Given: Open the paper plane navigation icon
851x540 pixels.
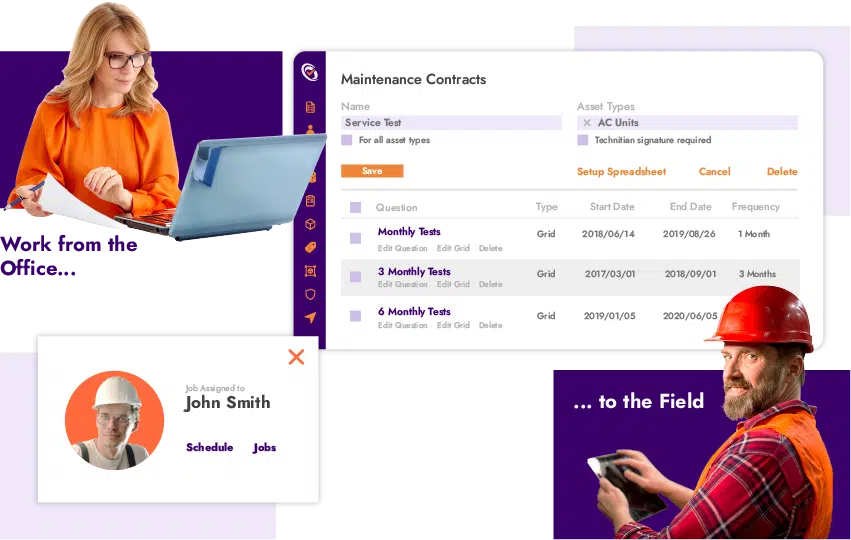Looking at the screenshot, I should [310, 317].
